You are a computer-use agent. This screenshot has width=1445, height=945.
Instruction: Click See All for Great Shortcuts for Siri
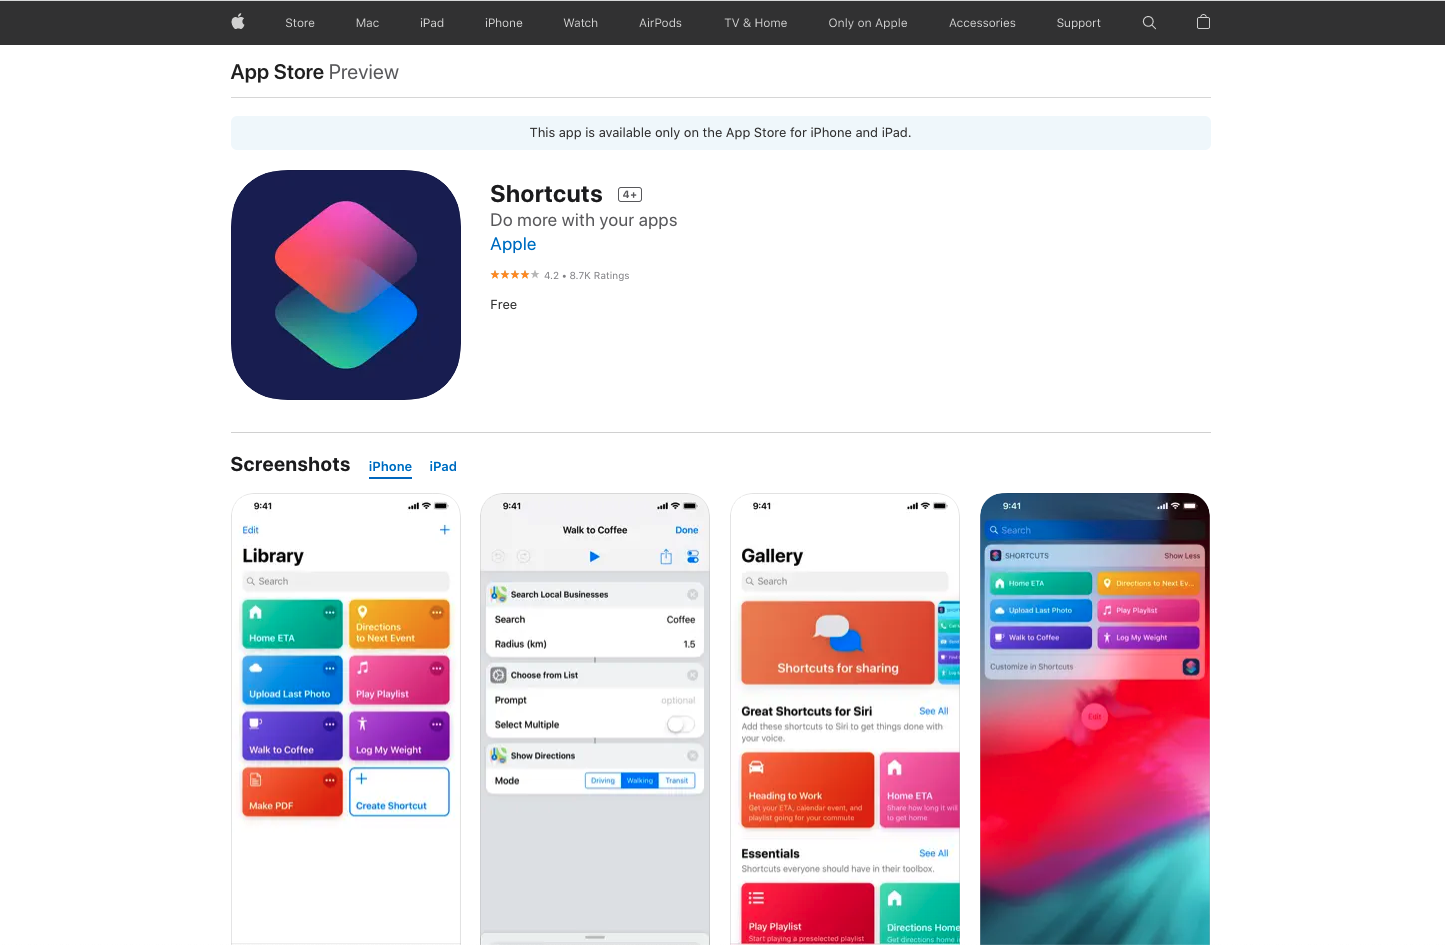pos(934,711)
